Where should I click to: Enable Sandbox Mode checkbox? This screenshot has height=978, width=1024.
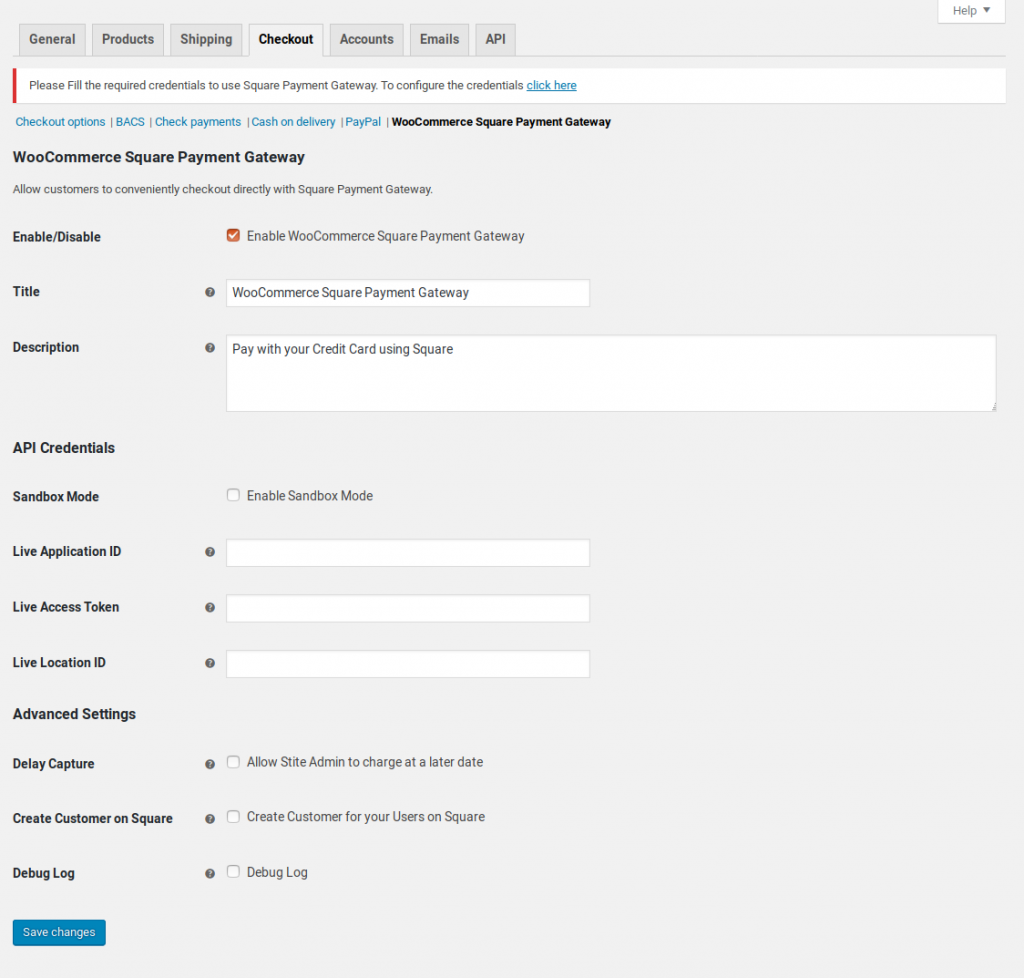233,495
